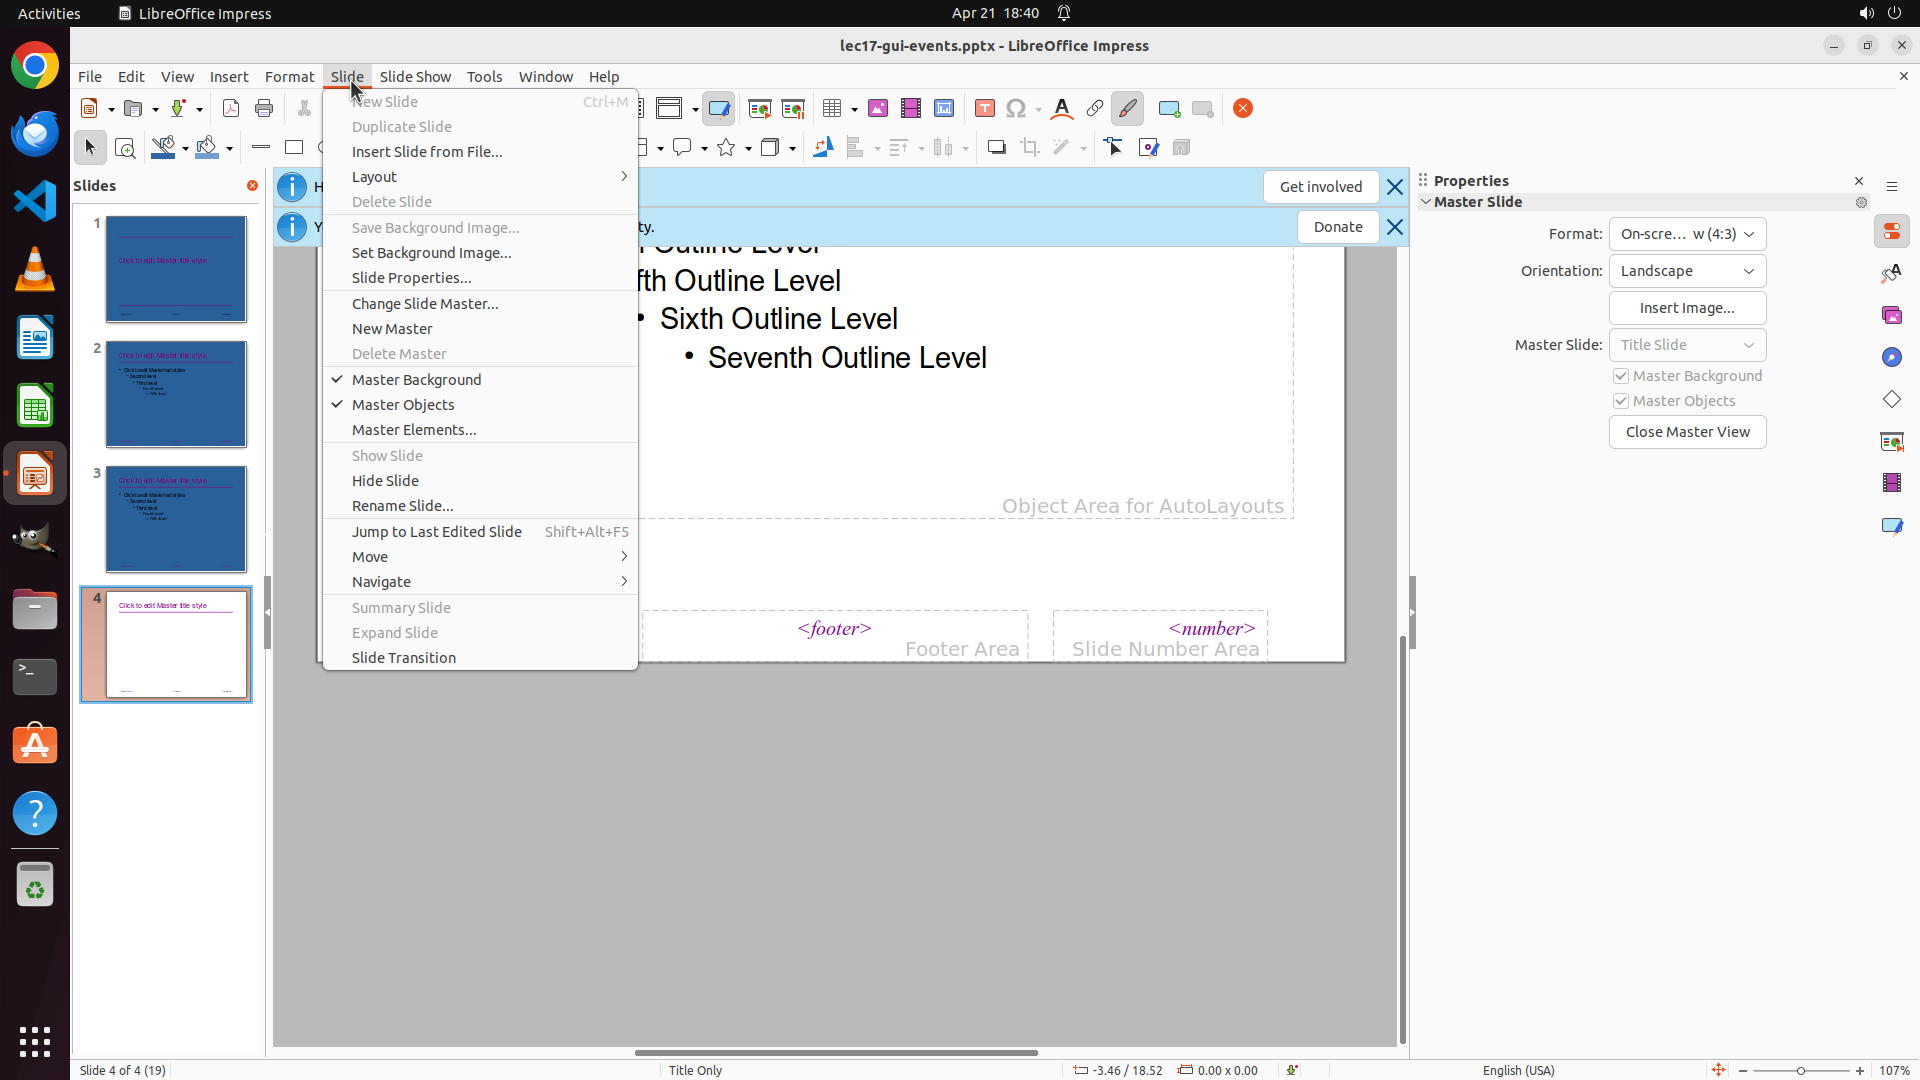Choose Slide Properties menu entry
This screenshot has height=1080, width=1920.
(411, 278)
